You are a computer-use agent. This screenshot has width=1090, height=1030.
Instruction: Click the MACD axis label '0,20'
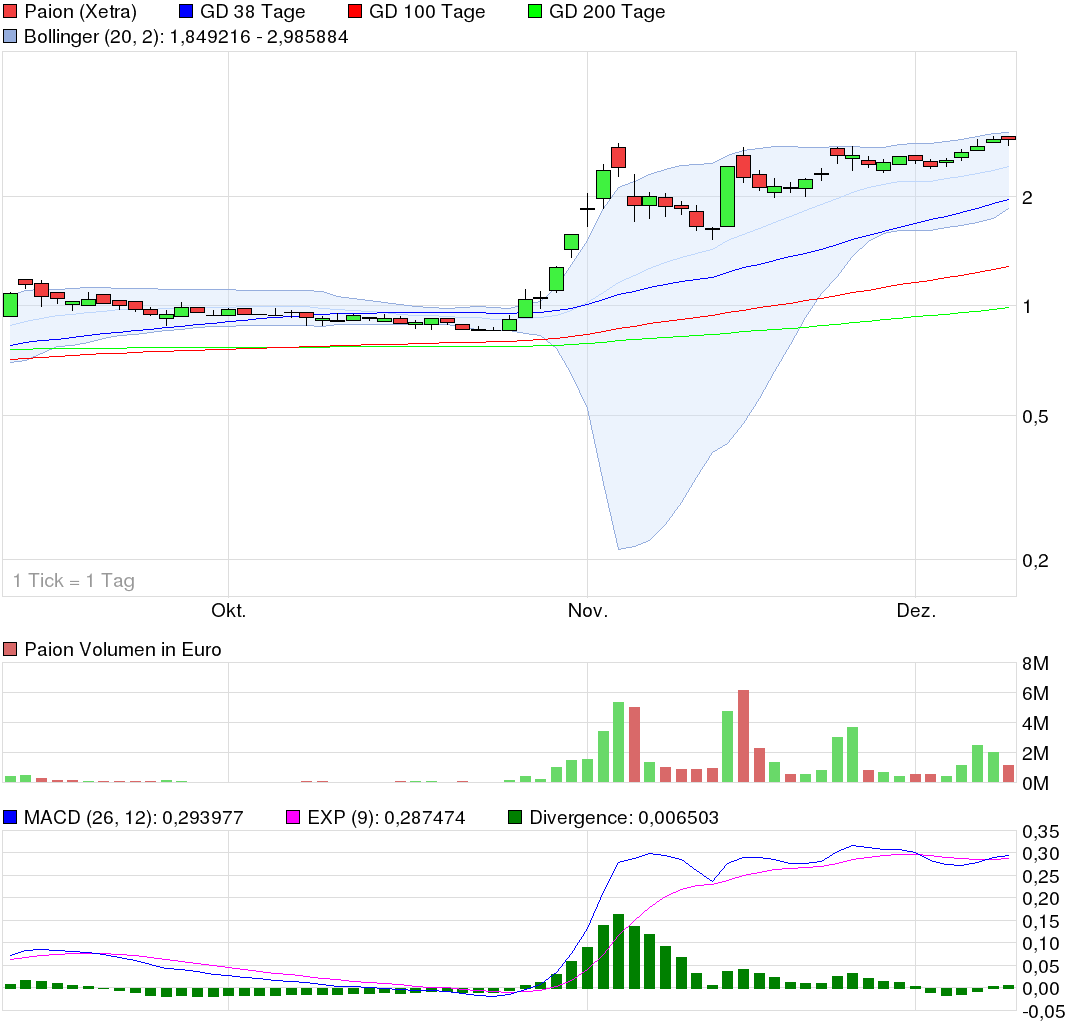(1041, 899)
